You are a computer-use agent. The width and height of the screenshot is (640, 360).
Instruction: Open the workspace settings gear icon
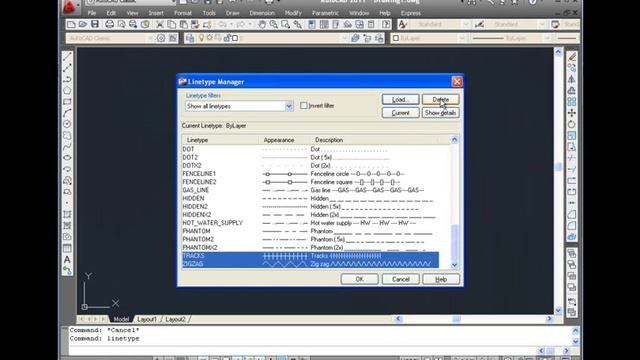click(161, 38)
